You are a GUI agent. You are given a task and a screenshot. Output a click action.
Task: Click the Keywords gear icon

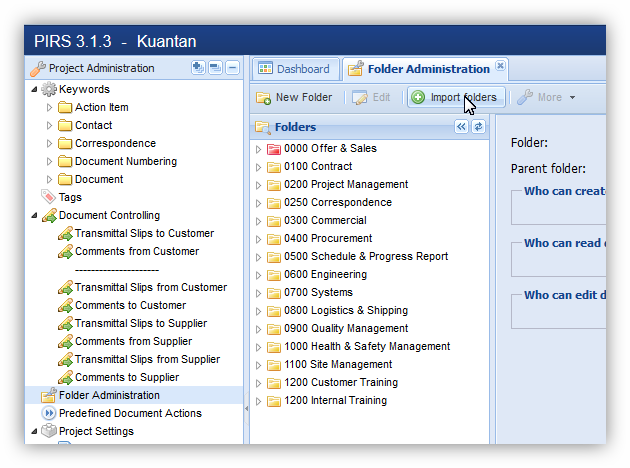click(49, 89)
